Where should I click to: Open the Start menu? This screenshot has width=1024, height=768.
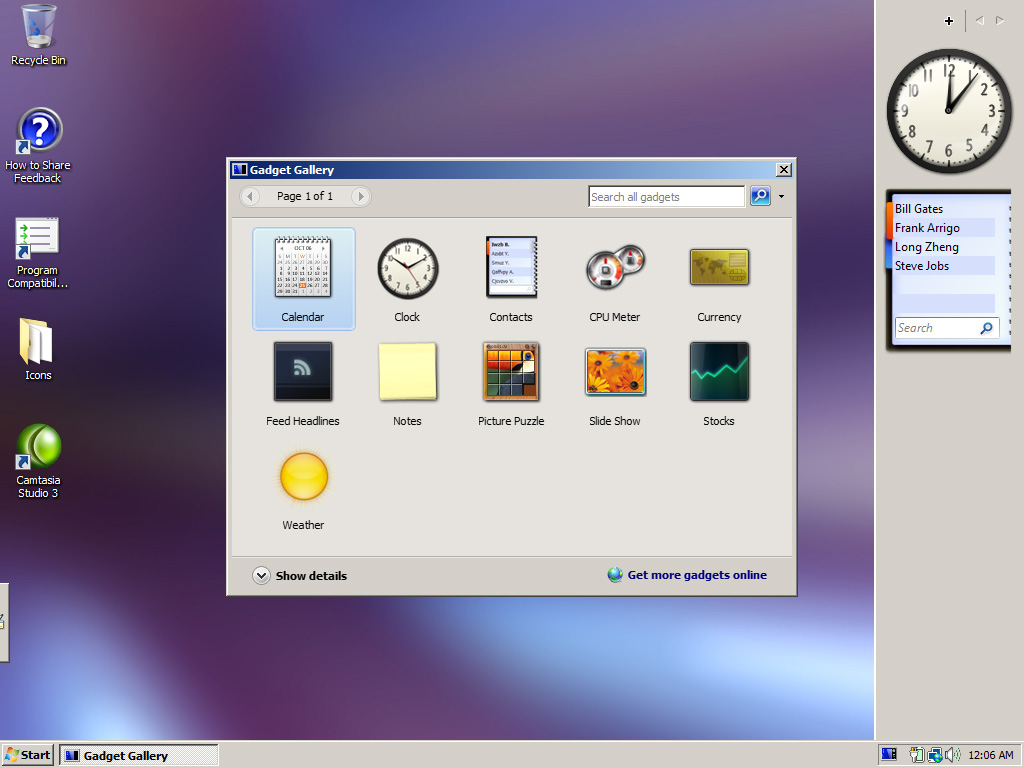tap(27, 754)
